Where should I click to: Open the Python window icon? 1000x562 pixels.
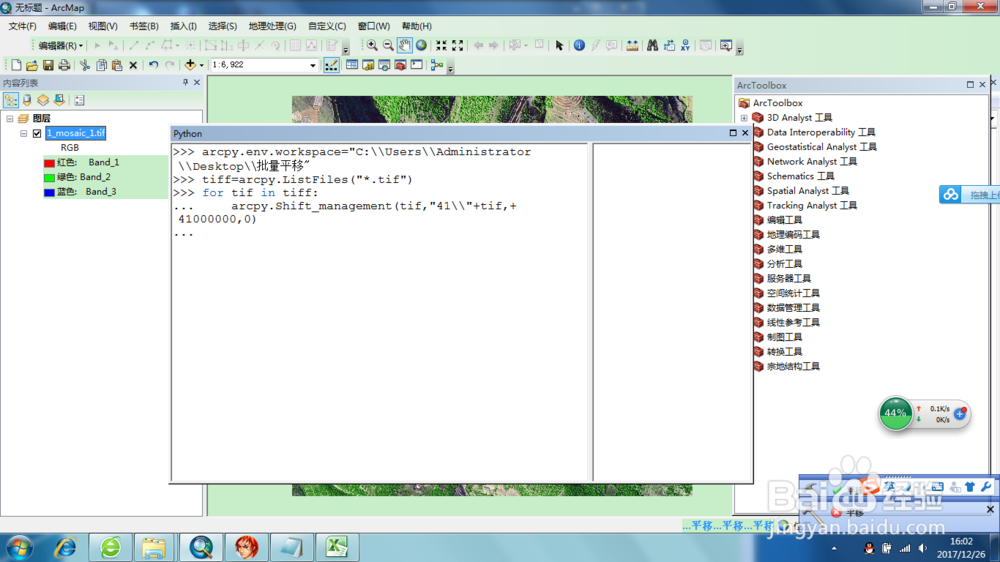point(416,65)
